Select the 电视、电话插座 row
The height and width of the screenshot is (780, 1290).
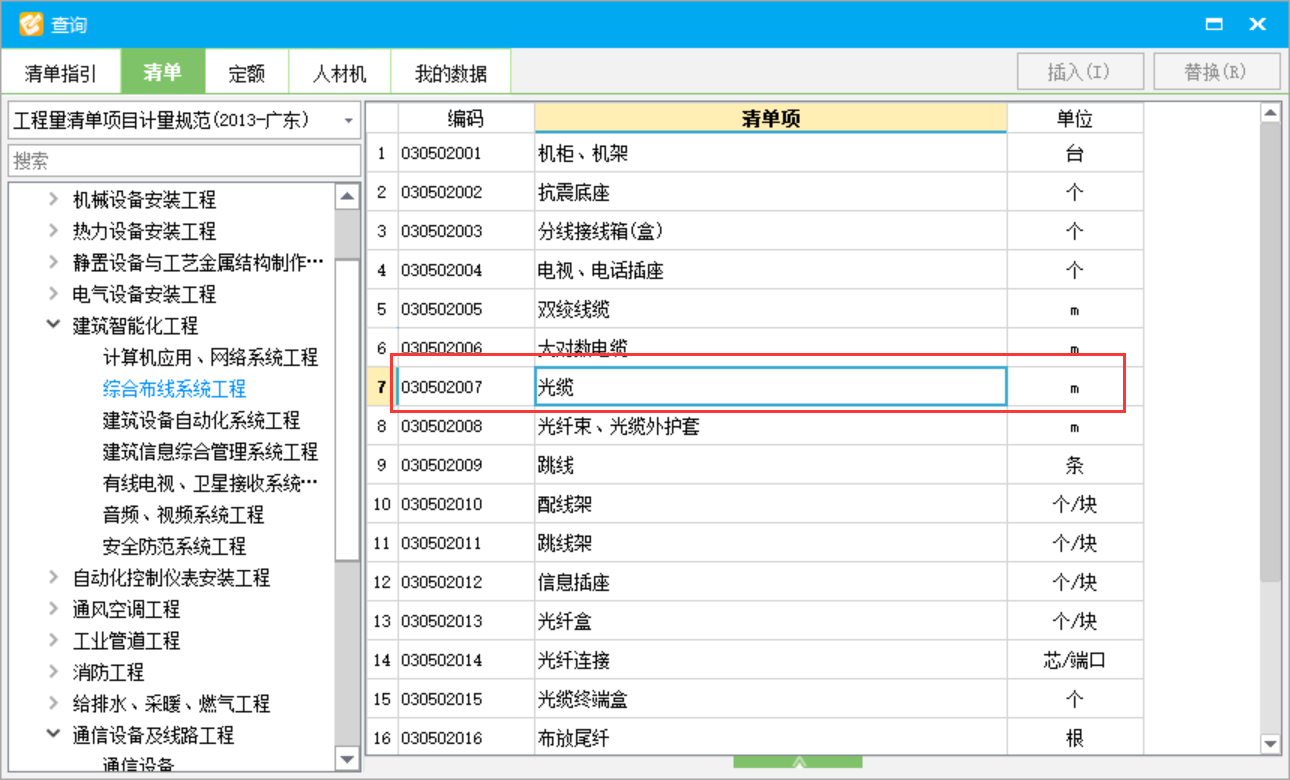point(755,270)
